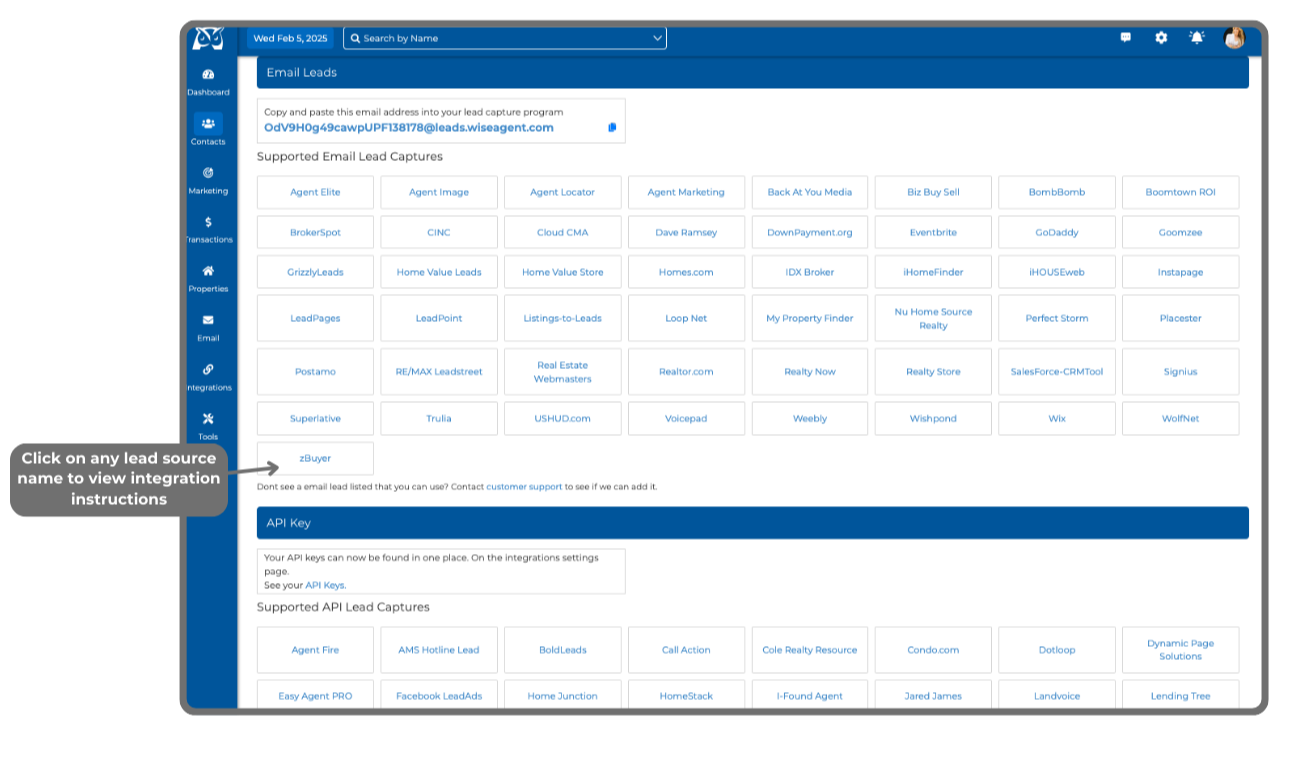Open the Email envelope icon
The height and width of the screenshot is (757, 1290).
[x=208, y=320]
